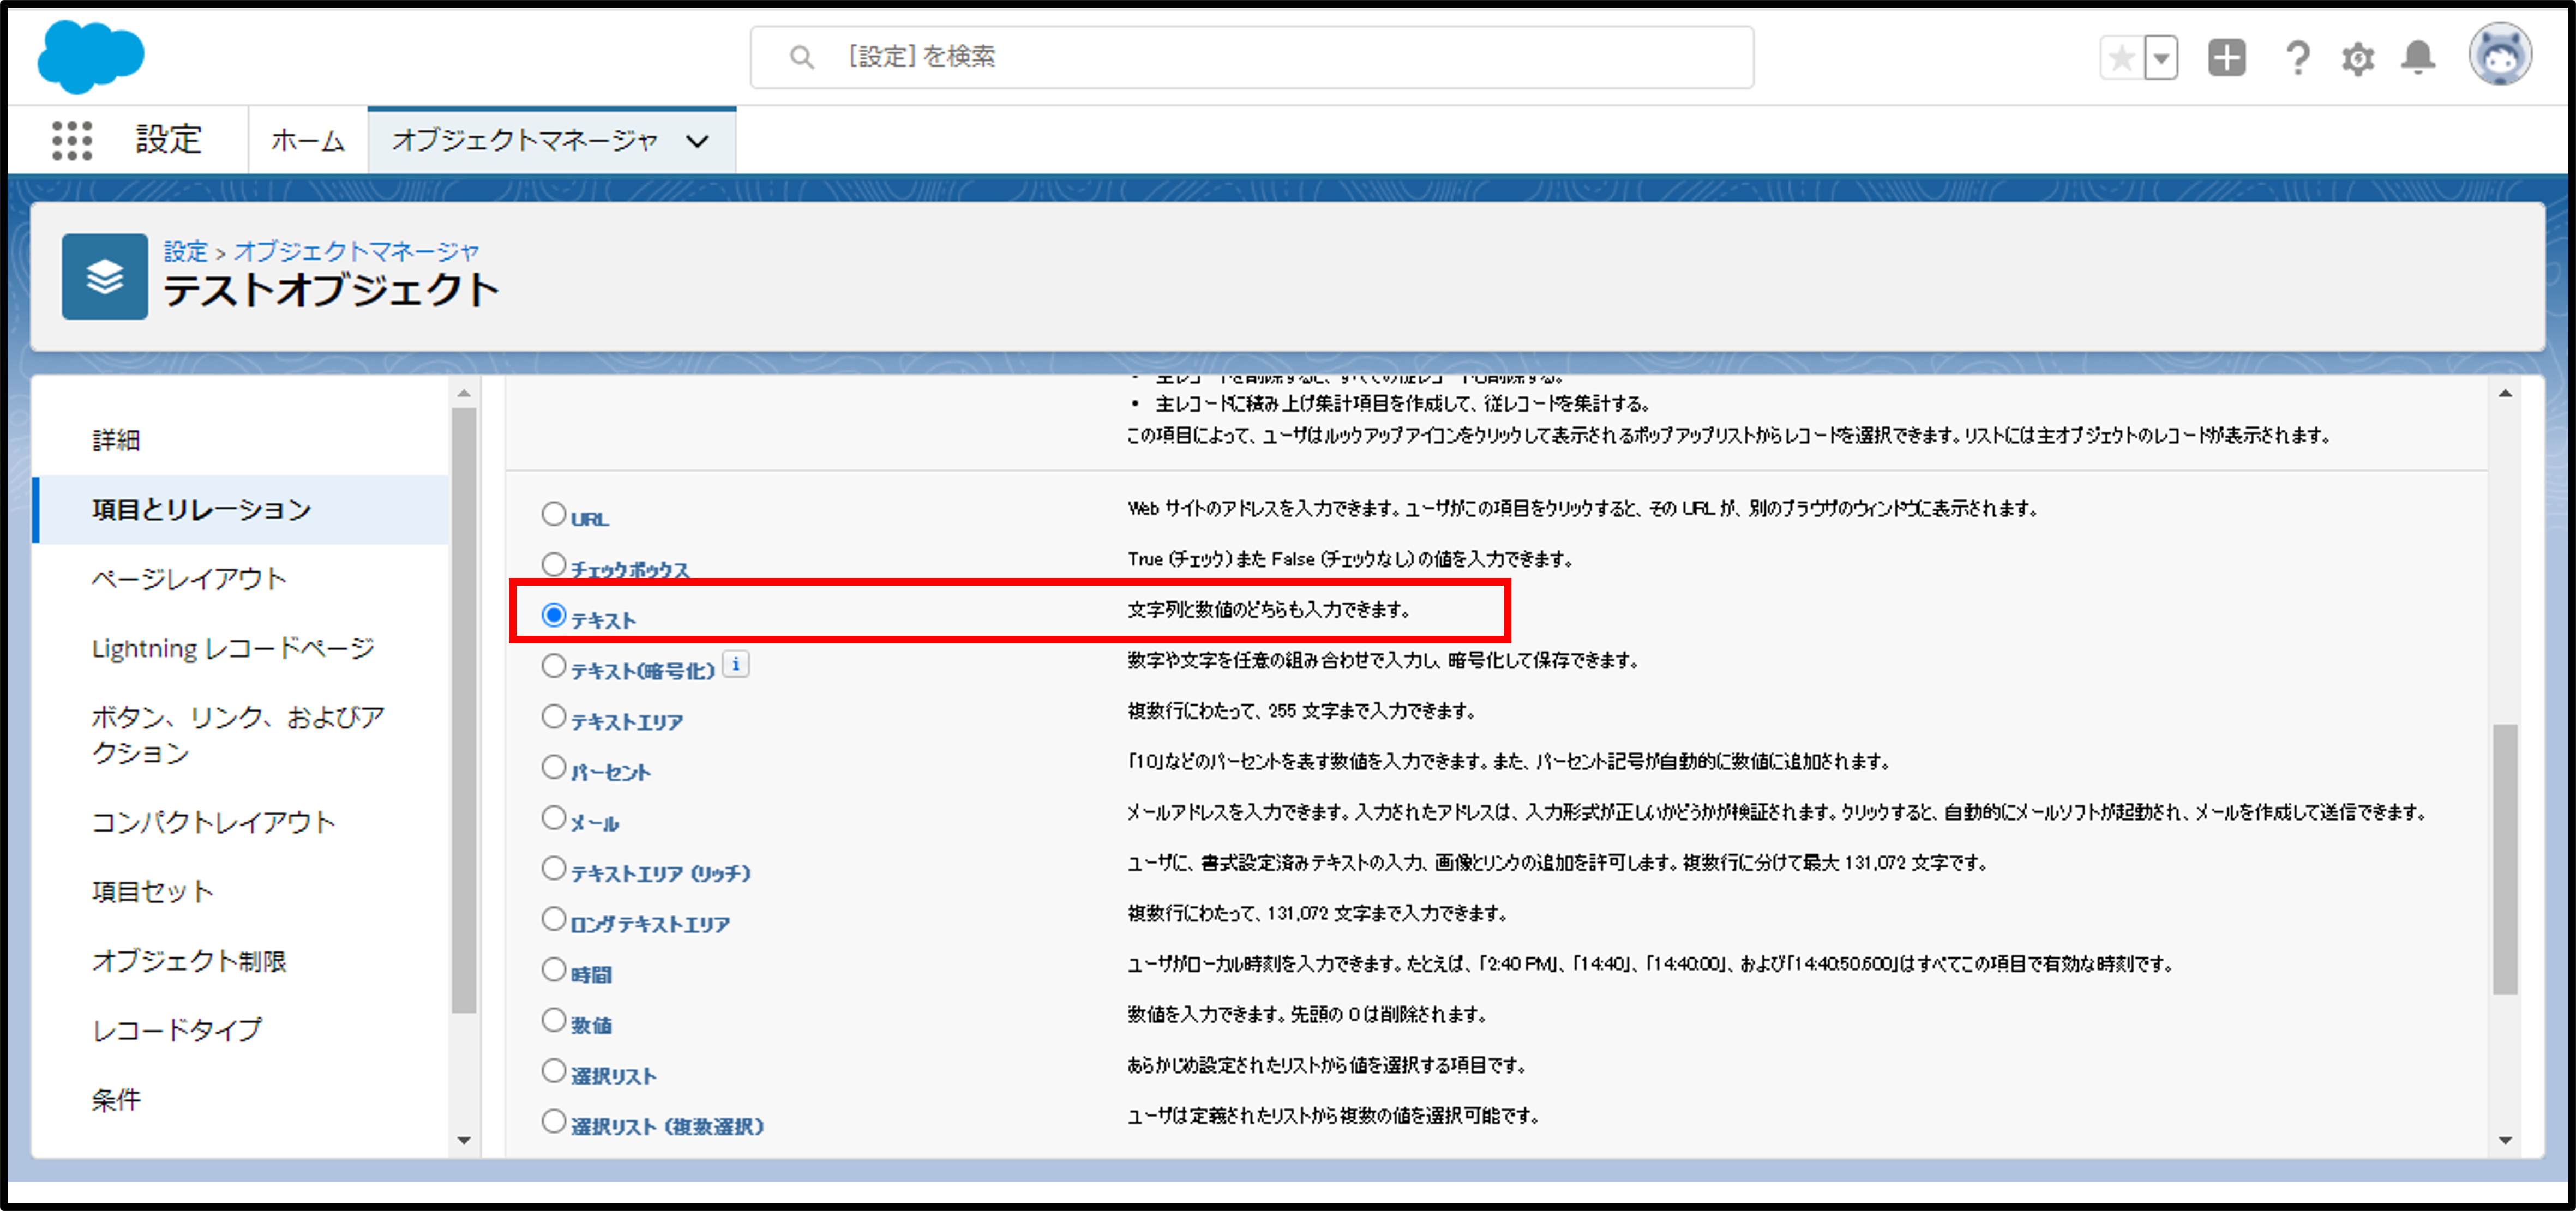
Task: Open ページレイアウト in the sidebar
Action: [189, 579]
